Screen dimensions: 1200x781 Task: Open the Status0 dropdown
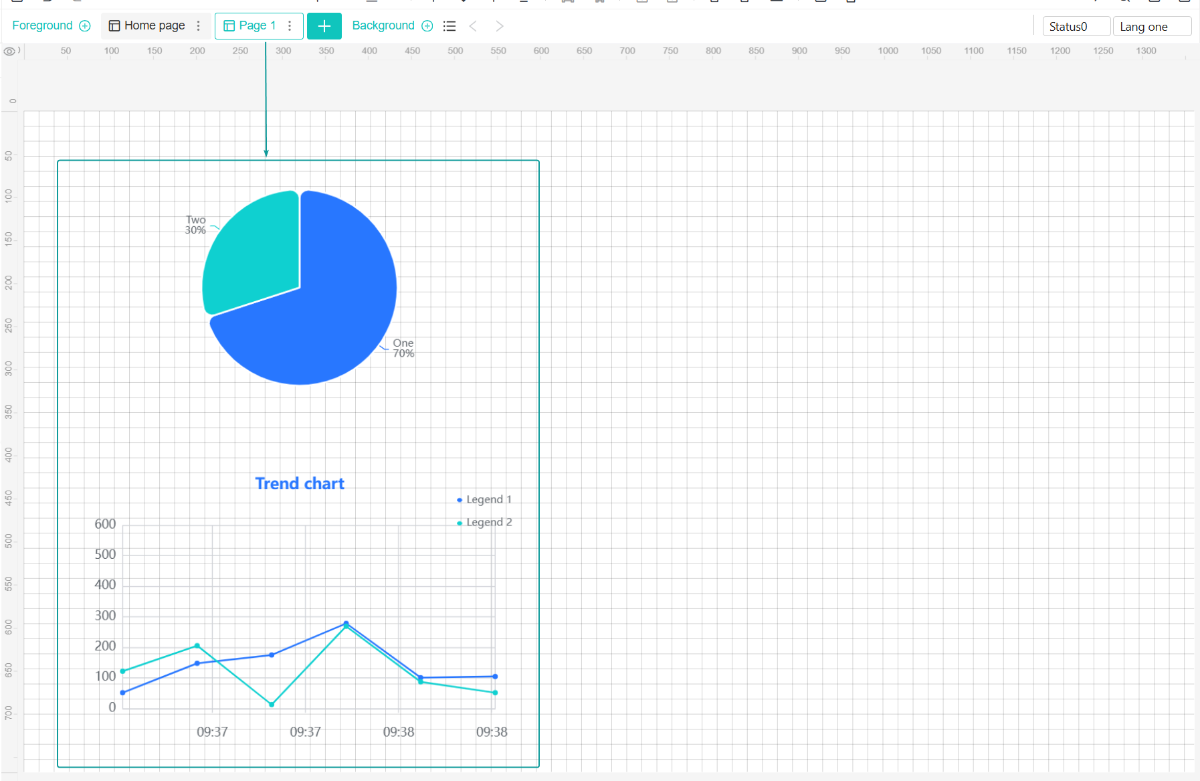point(1076,27)
